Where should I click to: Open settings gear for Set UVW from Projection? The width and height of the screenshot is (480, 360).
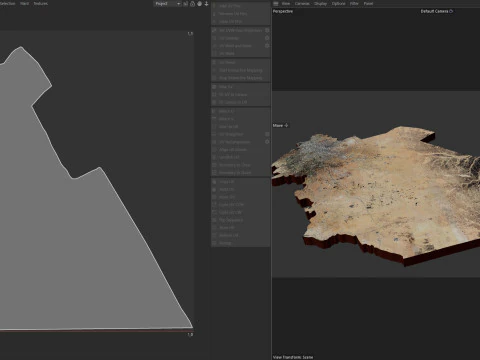click(267, 30)
